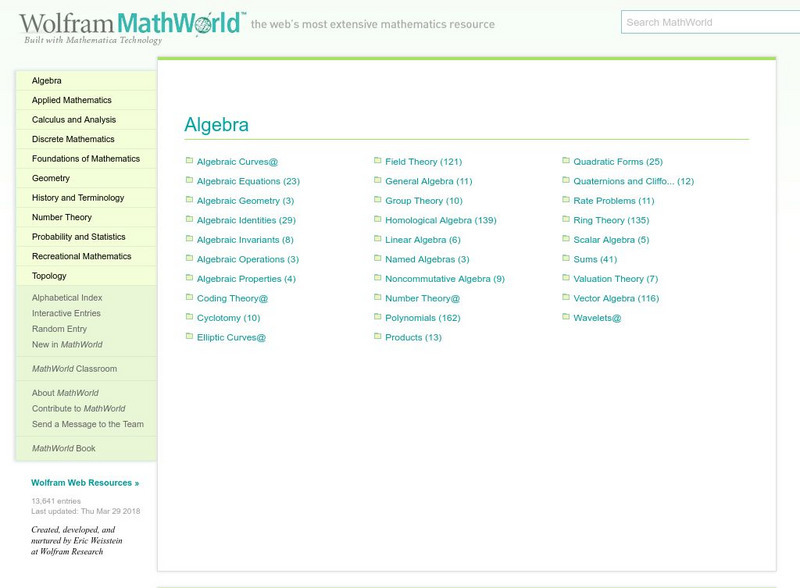Click folder icon beside Cyclotomy
This screenshot has height=588, width=800.
click(x=189, y=316)
